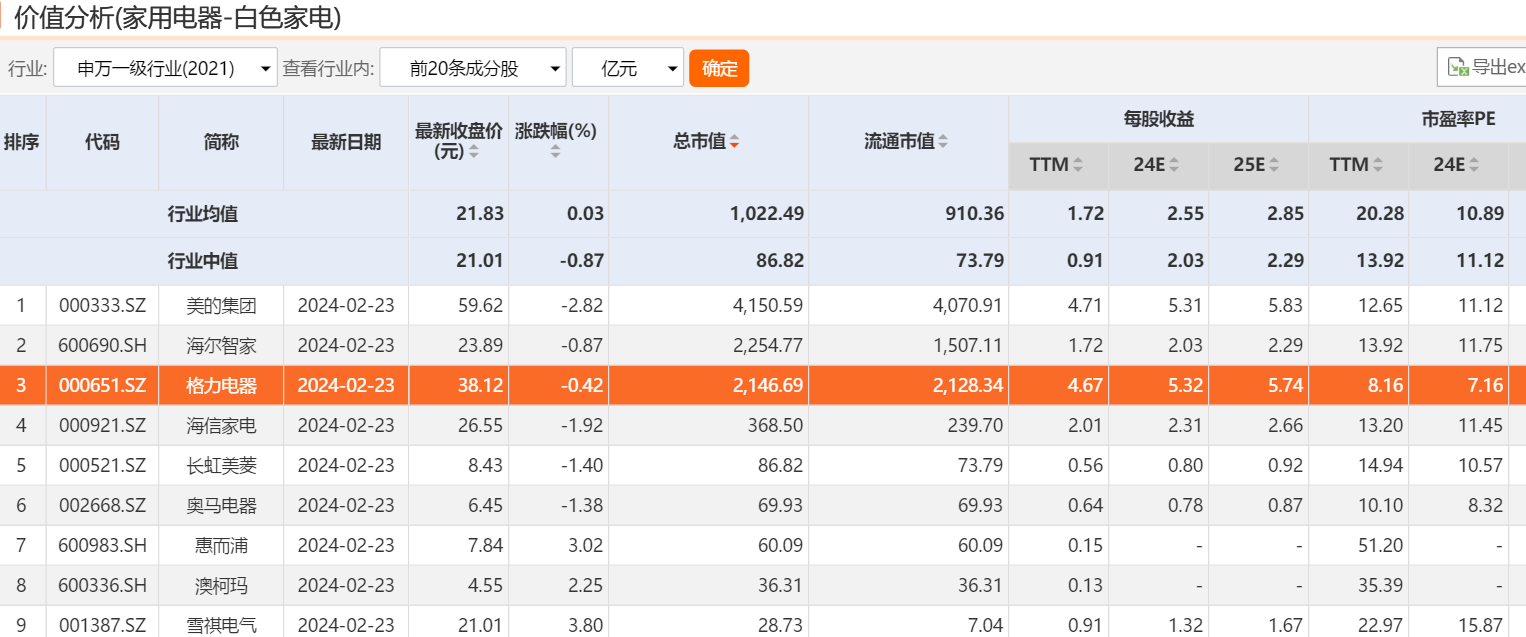Viewport: 1526px width, 637px height.
Task: Click 澳柯玛 PE value 35.39
Action: (x=1382, y=586)
